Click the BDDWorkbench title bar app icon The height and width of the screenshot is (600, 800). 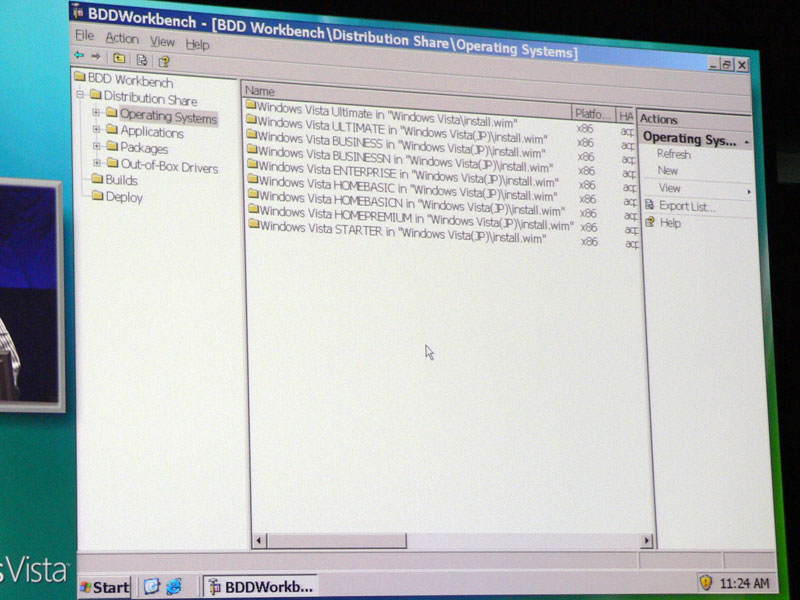click(78, 11)
